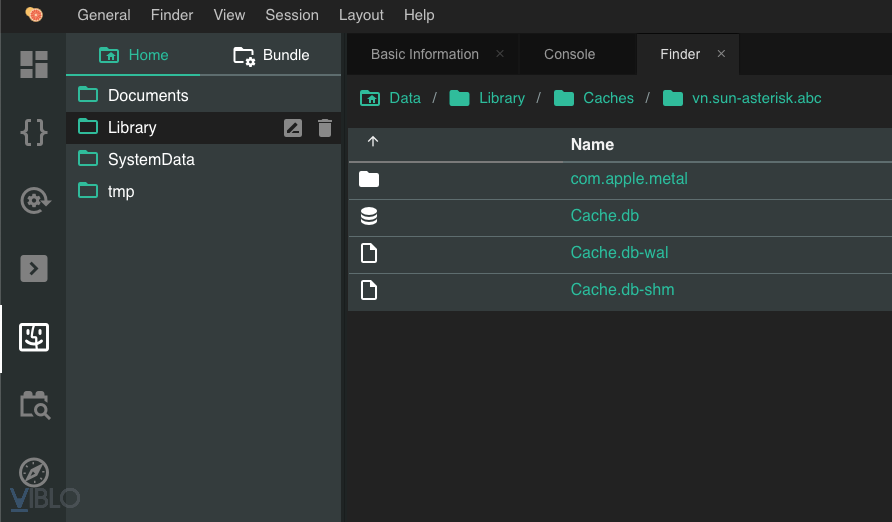Click the Caches breadcrumb folder icon
Viewport: 892px width, 522px height.
coord(564,98)
